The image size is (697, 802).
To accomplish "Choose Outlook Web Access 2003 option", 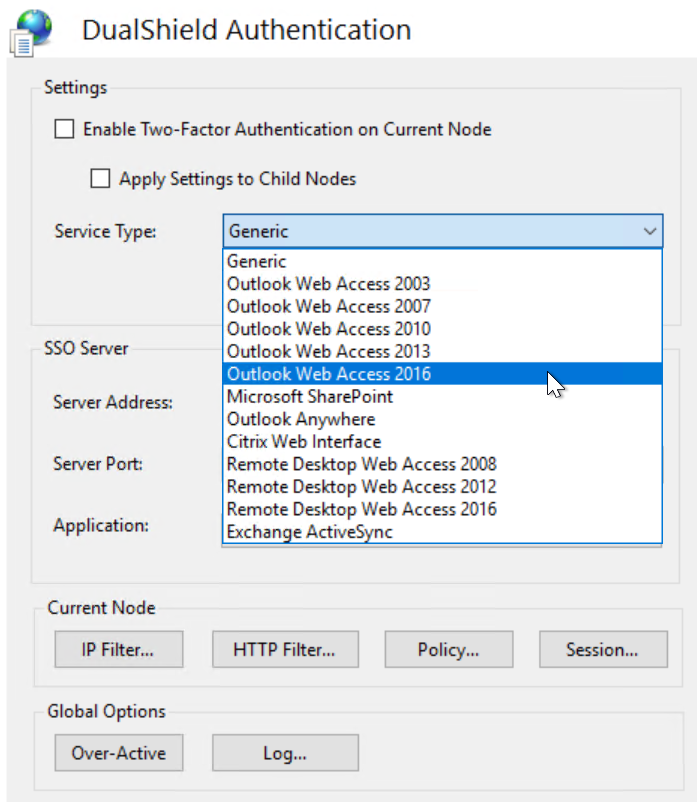I will pos(328,284).
